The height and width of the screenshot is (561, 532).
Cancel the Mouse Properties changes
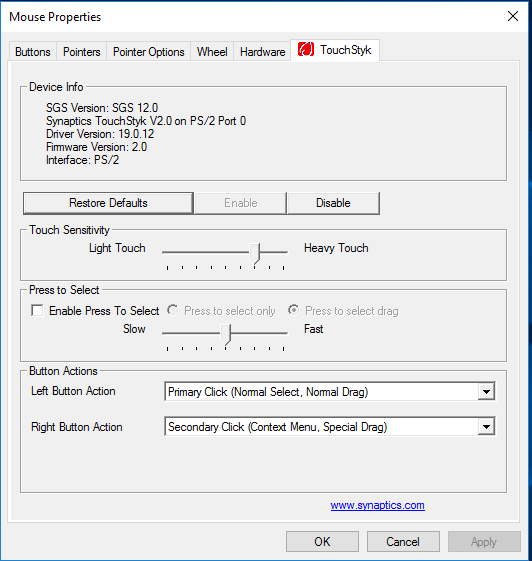[403, 542]
